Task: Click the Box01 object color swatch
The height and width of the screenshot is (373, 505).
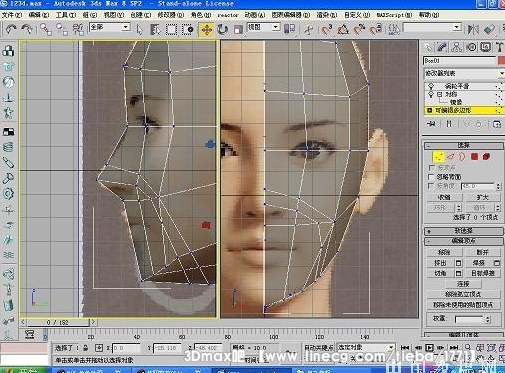Action: [x=501, y=61]
